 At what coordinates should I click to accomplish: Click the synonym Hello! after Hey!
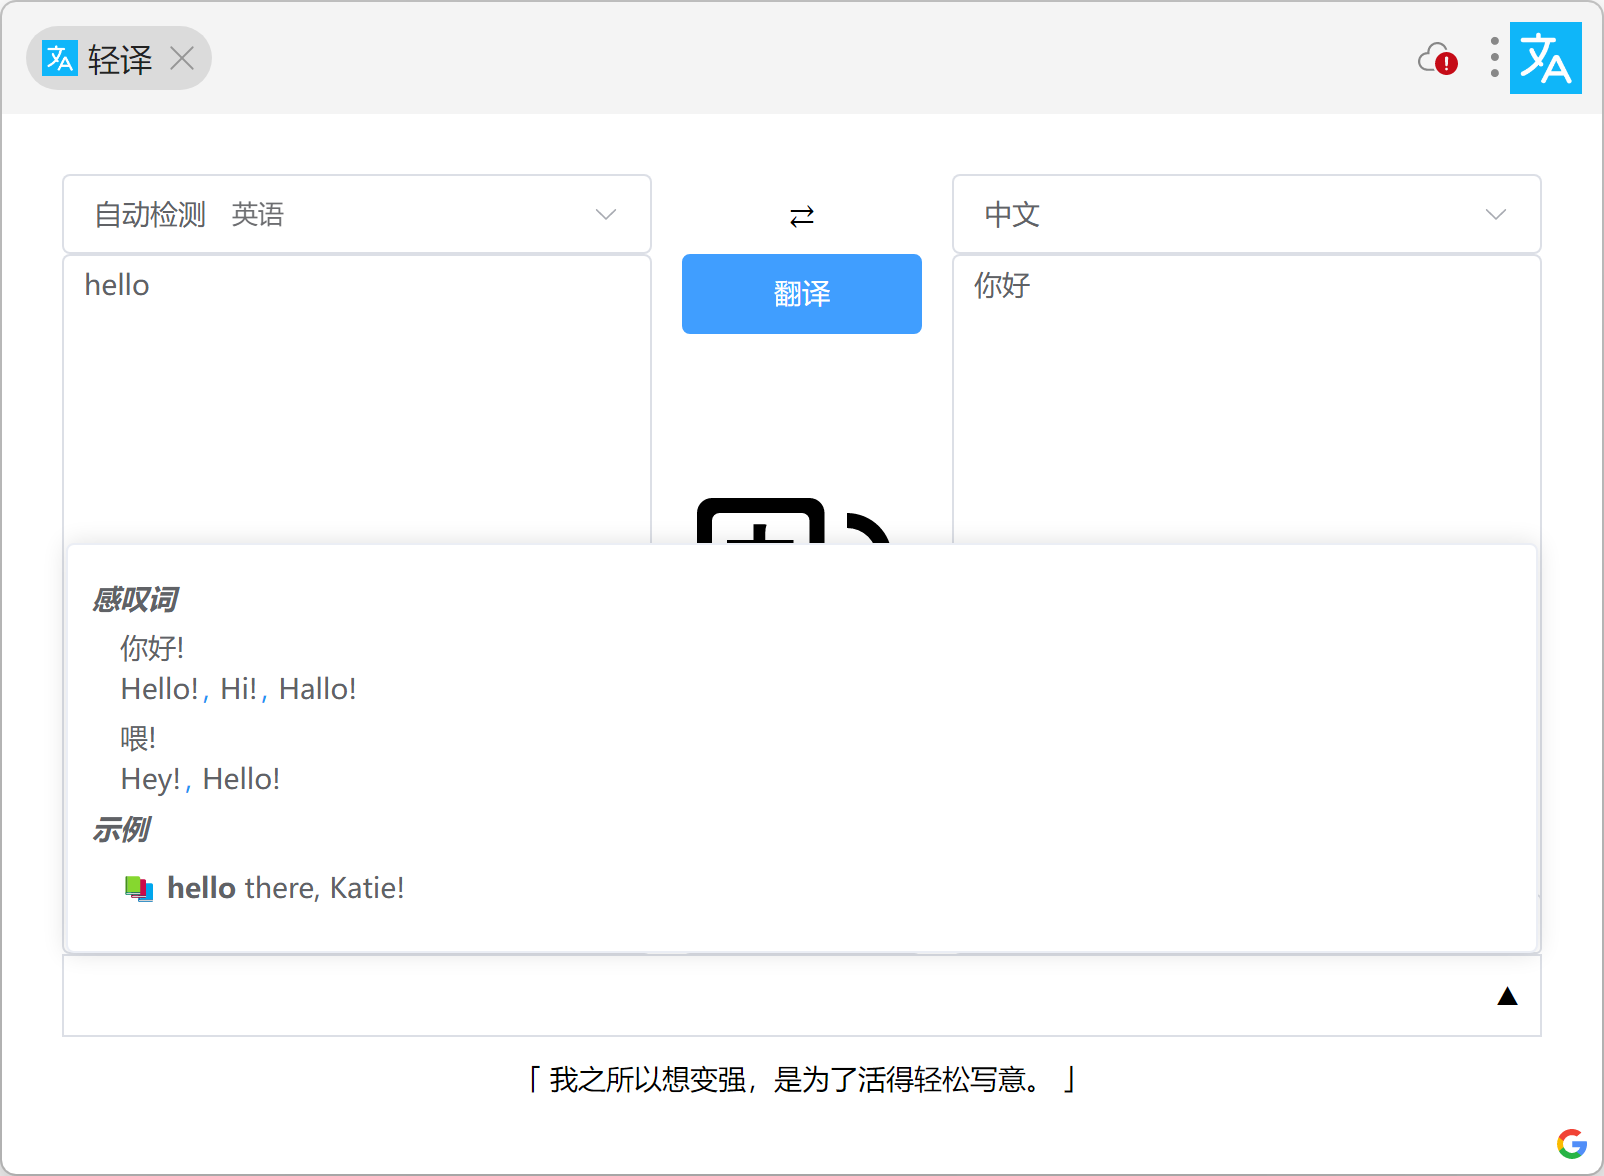pos(242,779)
